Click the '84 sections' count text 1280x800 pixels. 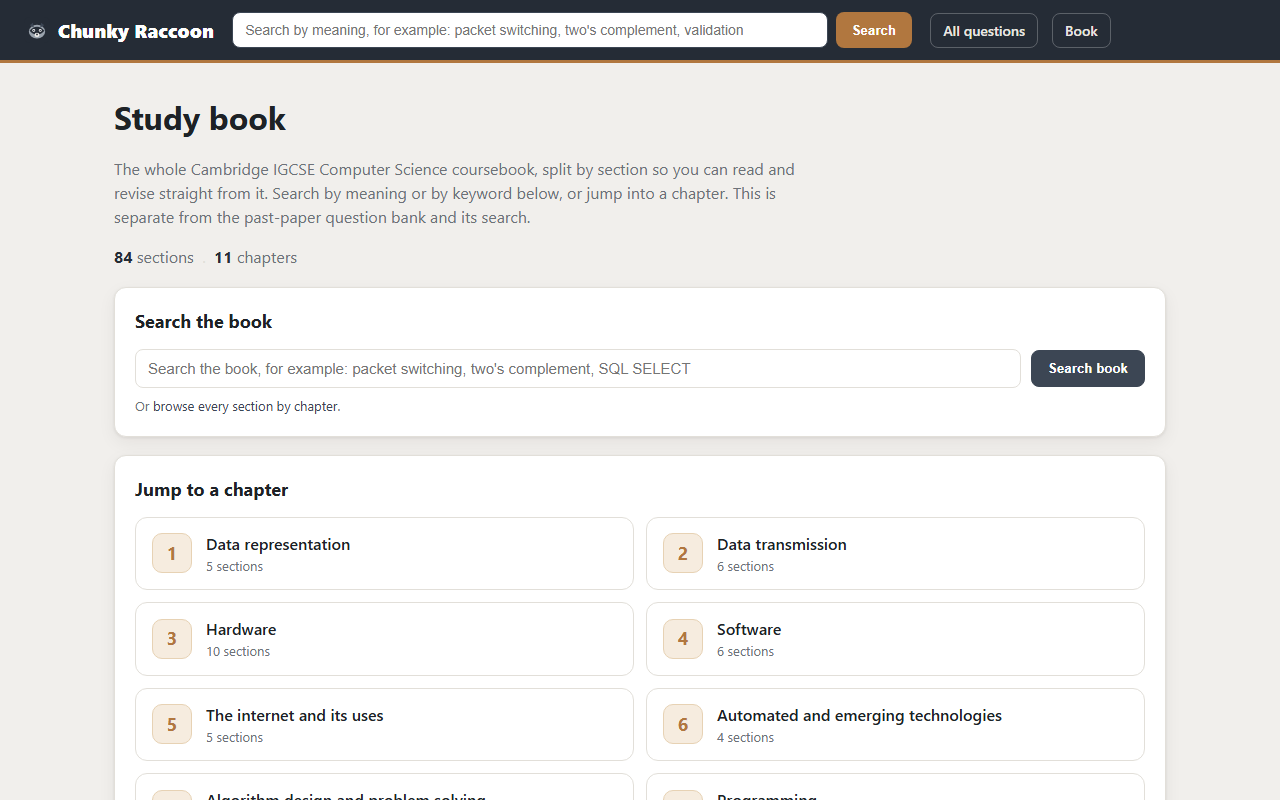[x=154, y=257]
